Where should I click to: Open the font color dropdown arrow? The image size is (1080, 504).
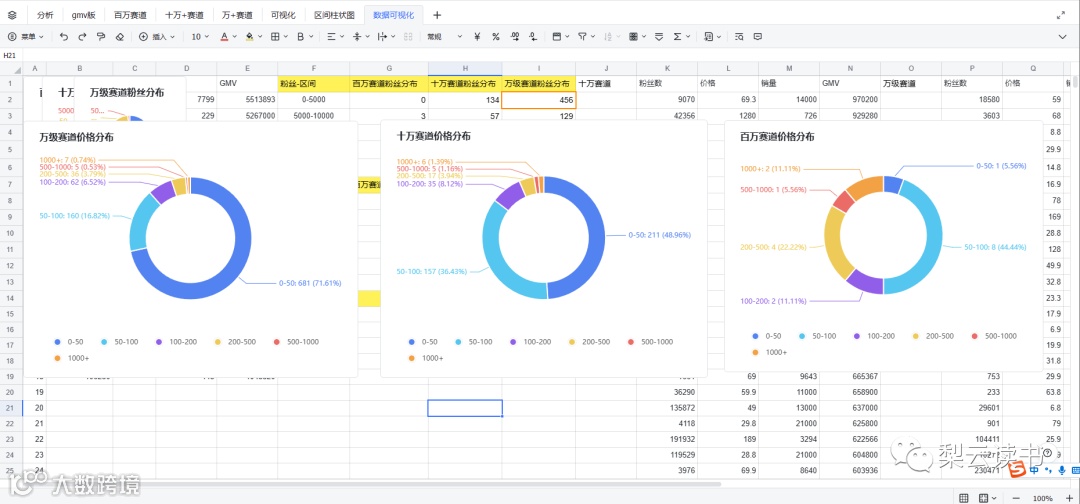[235, 36]
